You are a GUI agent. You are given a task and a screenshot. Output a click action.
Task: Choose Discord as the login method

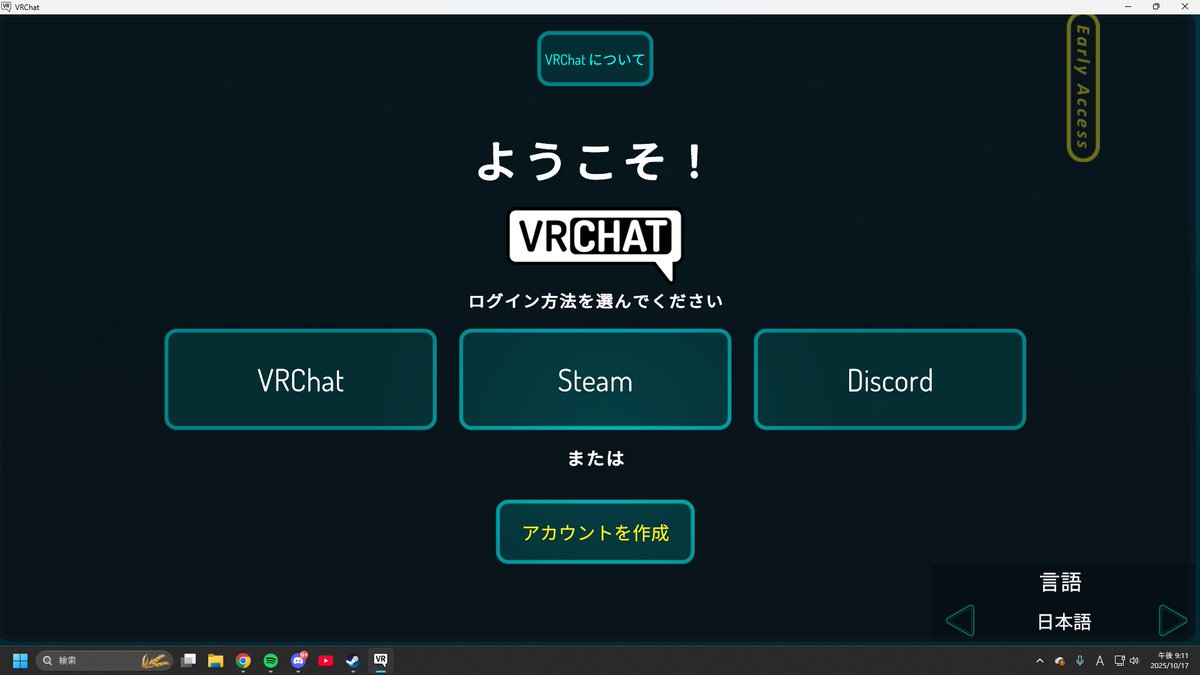pyautogui.click(x=890, y=379)
